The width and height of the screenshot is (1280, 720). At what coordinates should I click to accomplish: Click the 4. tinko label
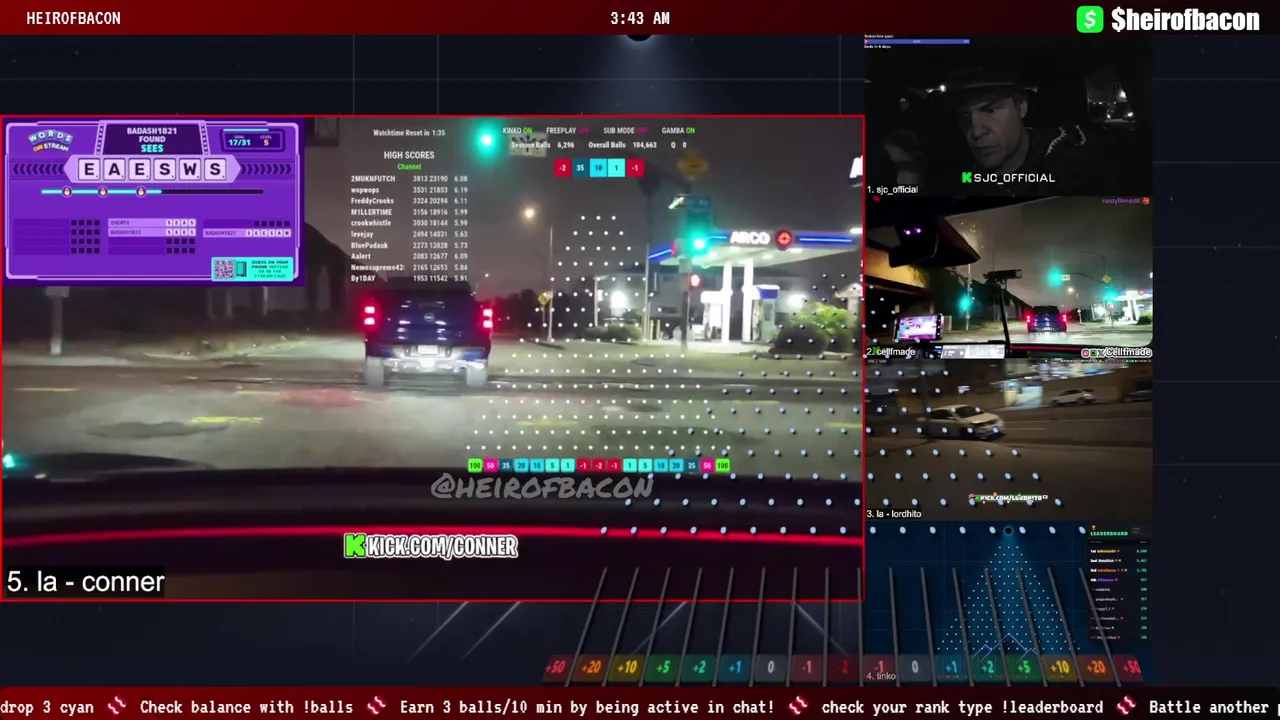click(x=882, y=677)
